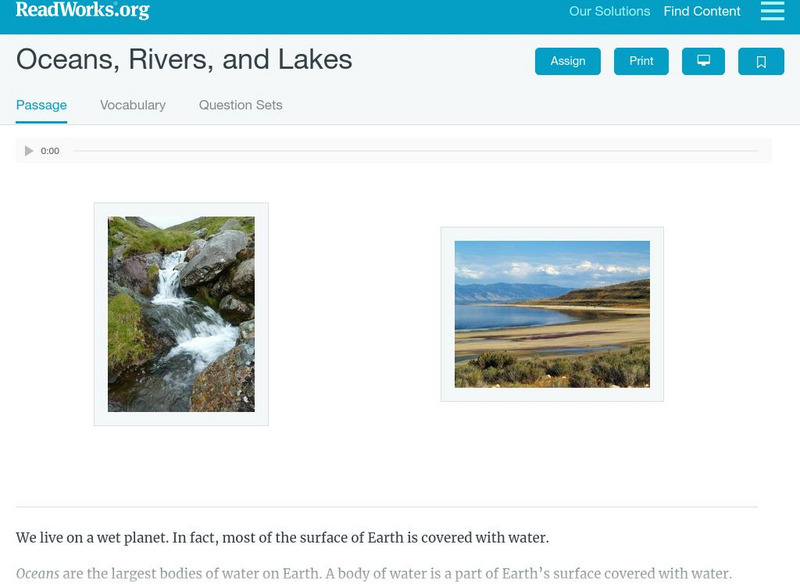The width and height of the screenshot is (800, 584).
Task: Click the ReadWorks.org logo
Action: 83,10
